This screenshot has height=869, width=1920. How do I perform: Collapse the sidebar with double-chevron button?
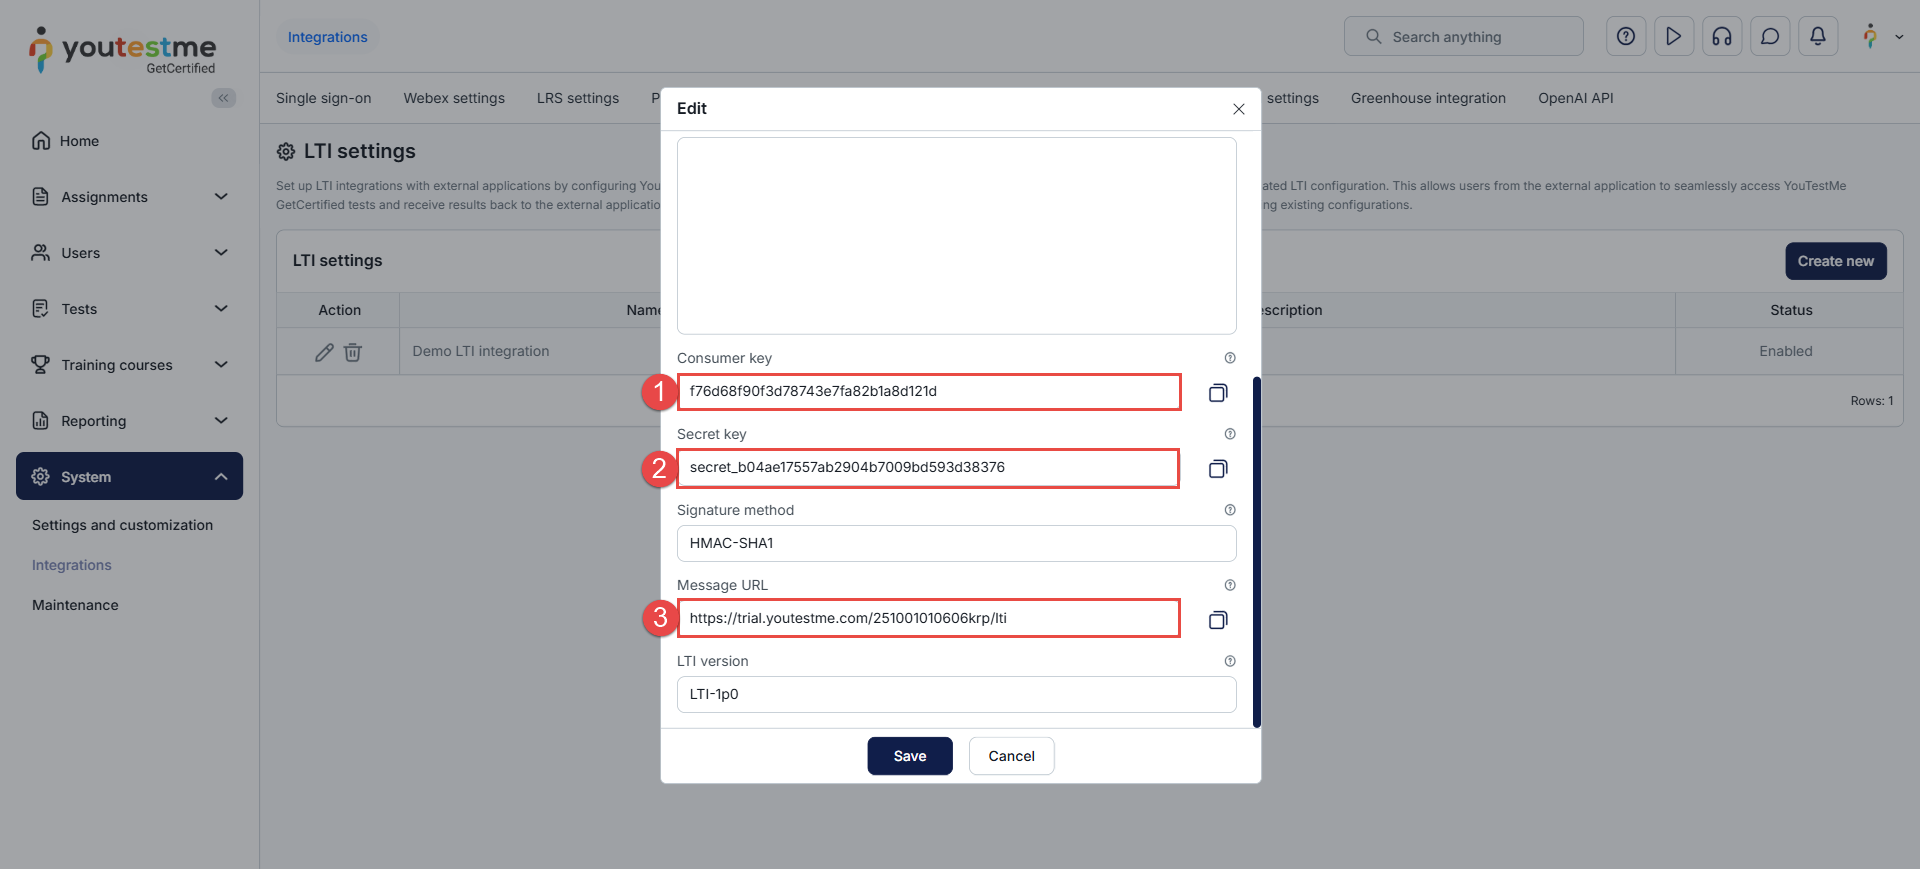[224, 98]
